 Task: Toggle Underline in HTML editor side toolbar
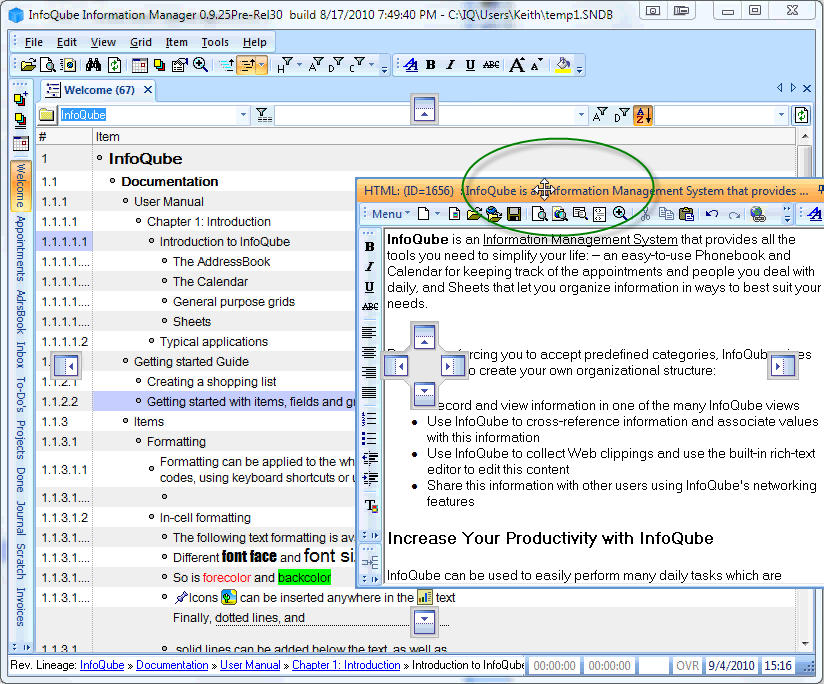click(x=370, y=286)
